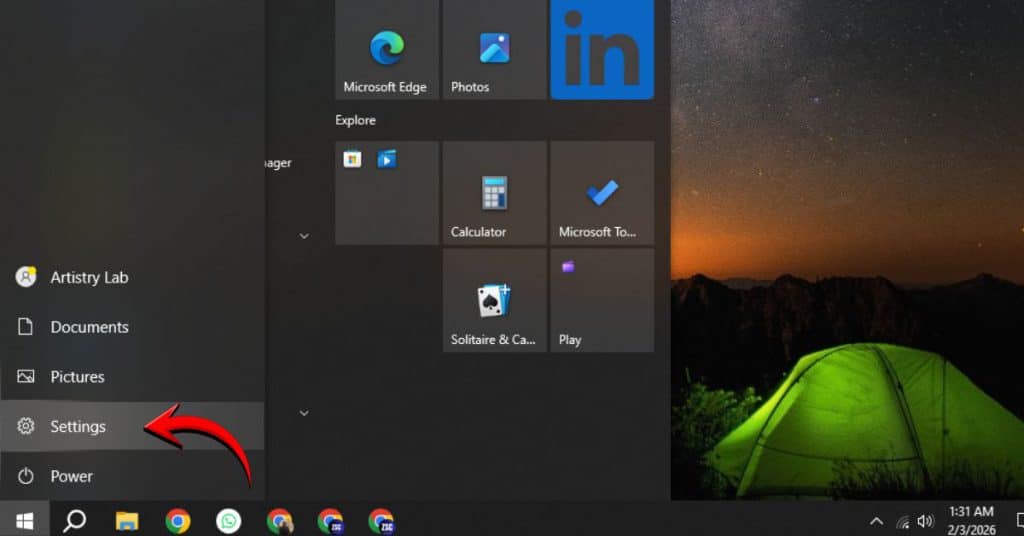Open the Play folder tile
Screen dimensions: 1024x536
point(602,301)
